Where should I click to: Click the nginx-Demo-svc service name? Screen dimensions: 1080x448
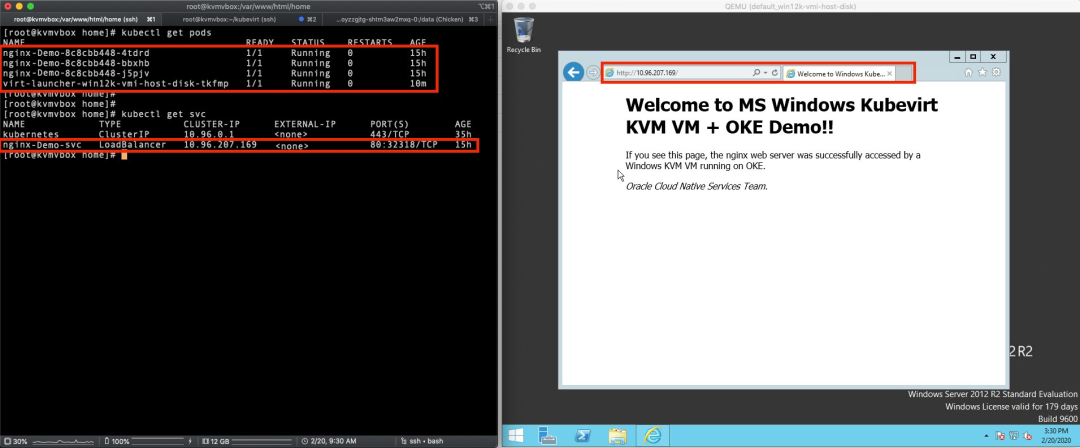point(42,145)
